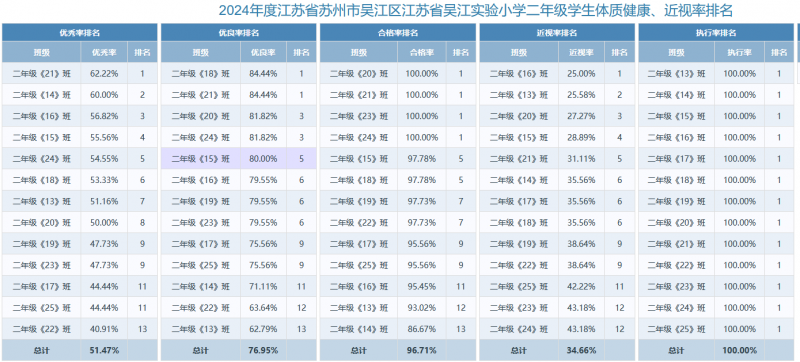Select the 25.58% 近视率 value
800x362 pixels.
tap(581, 95)
